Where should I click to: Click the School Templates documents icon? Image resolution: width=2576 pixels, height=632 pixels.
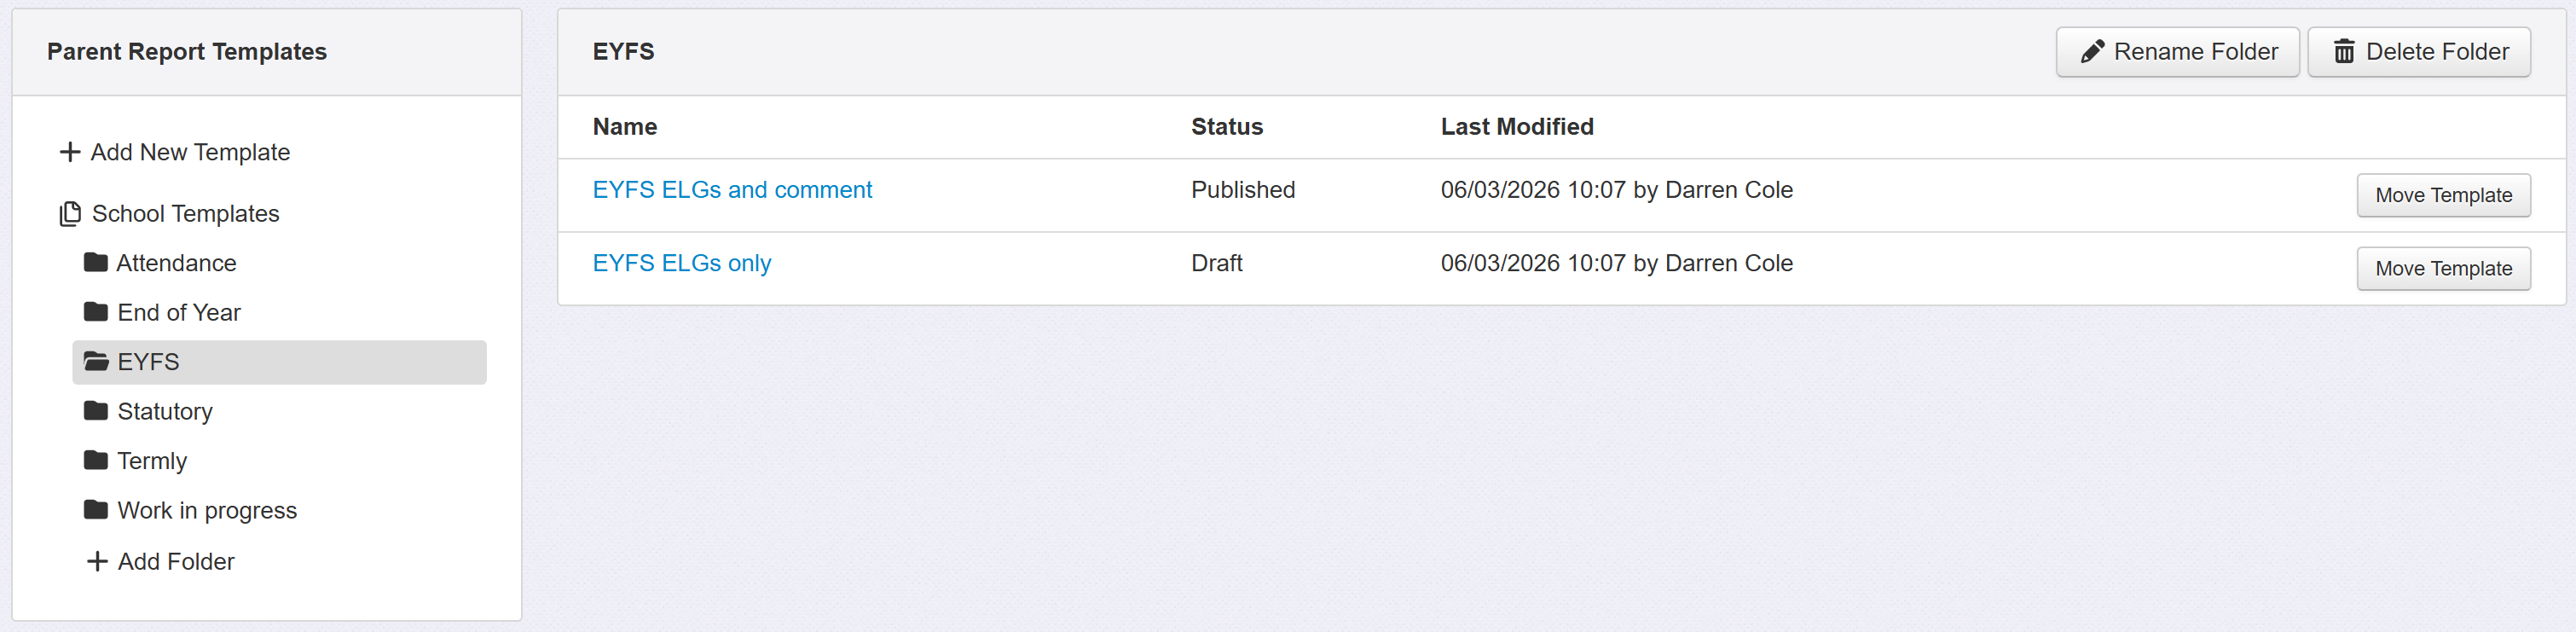click(70, 214)
